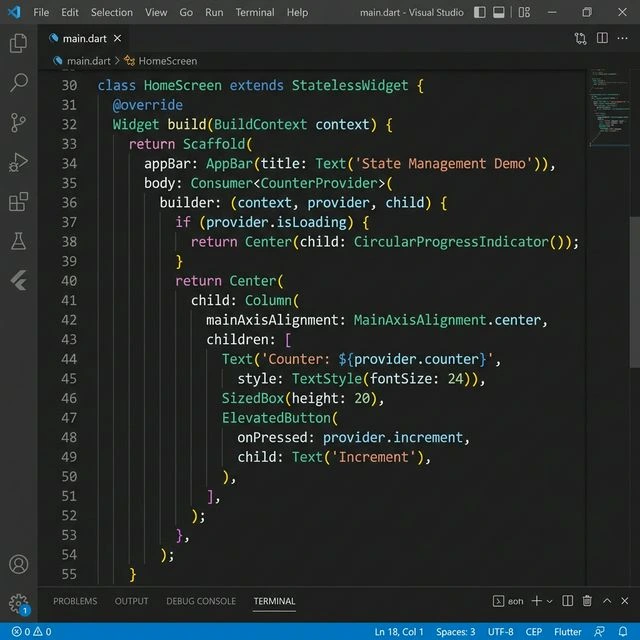Click the VS Code logo icon
This screenshot has height=640, width=640.
tap(14, 12)
